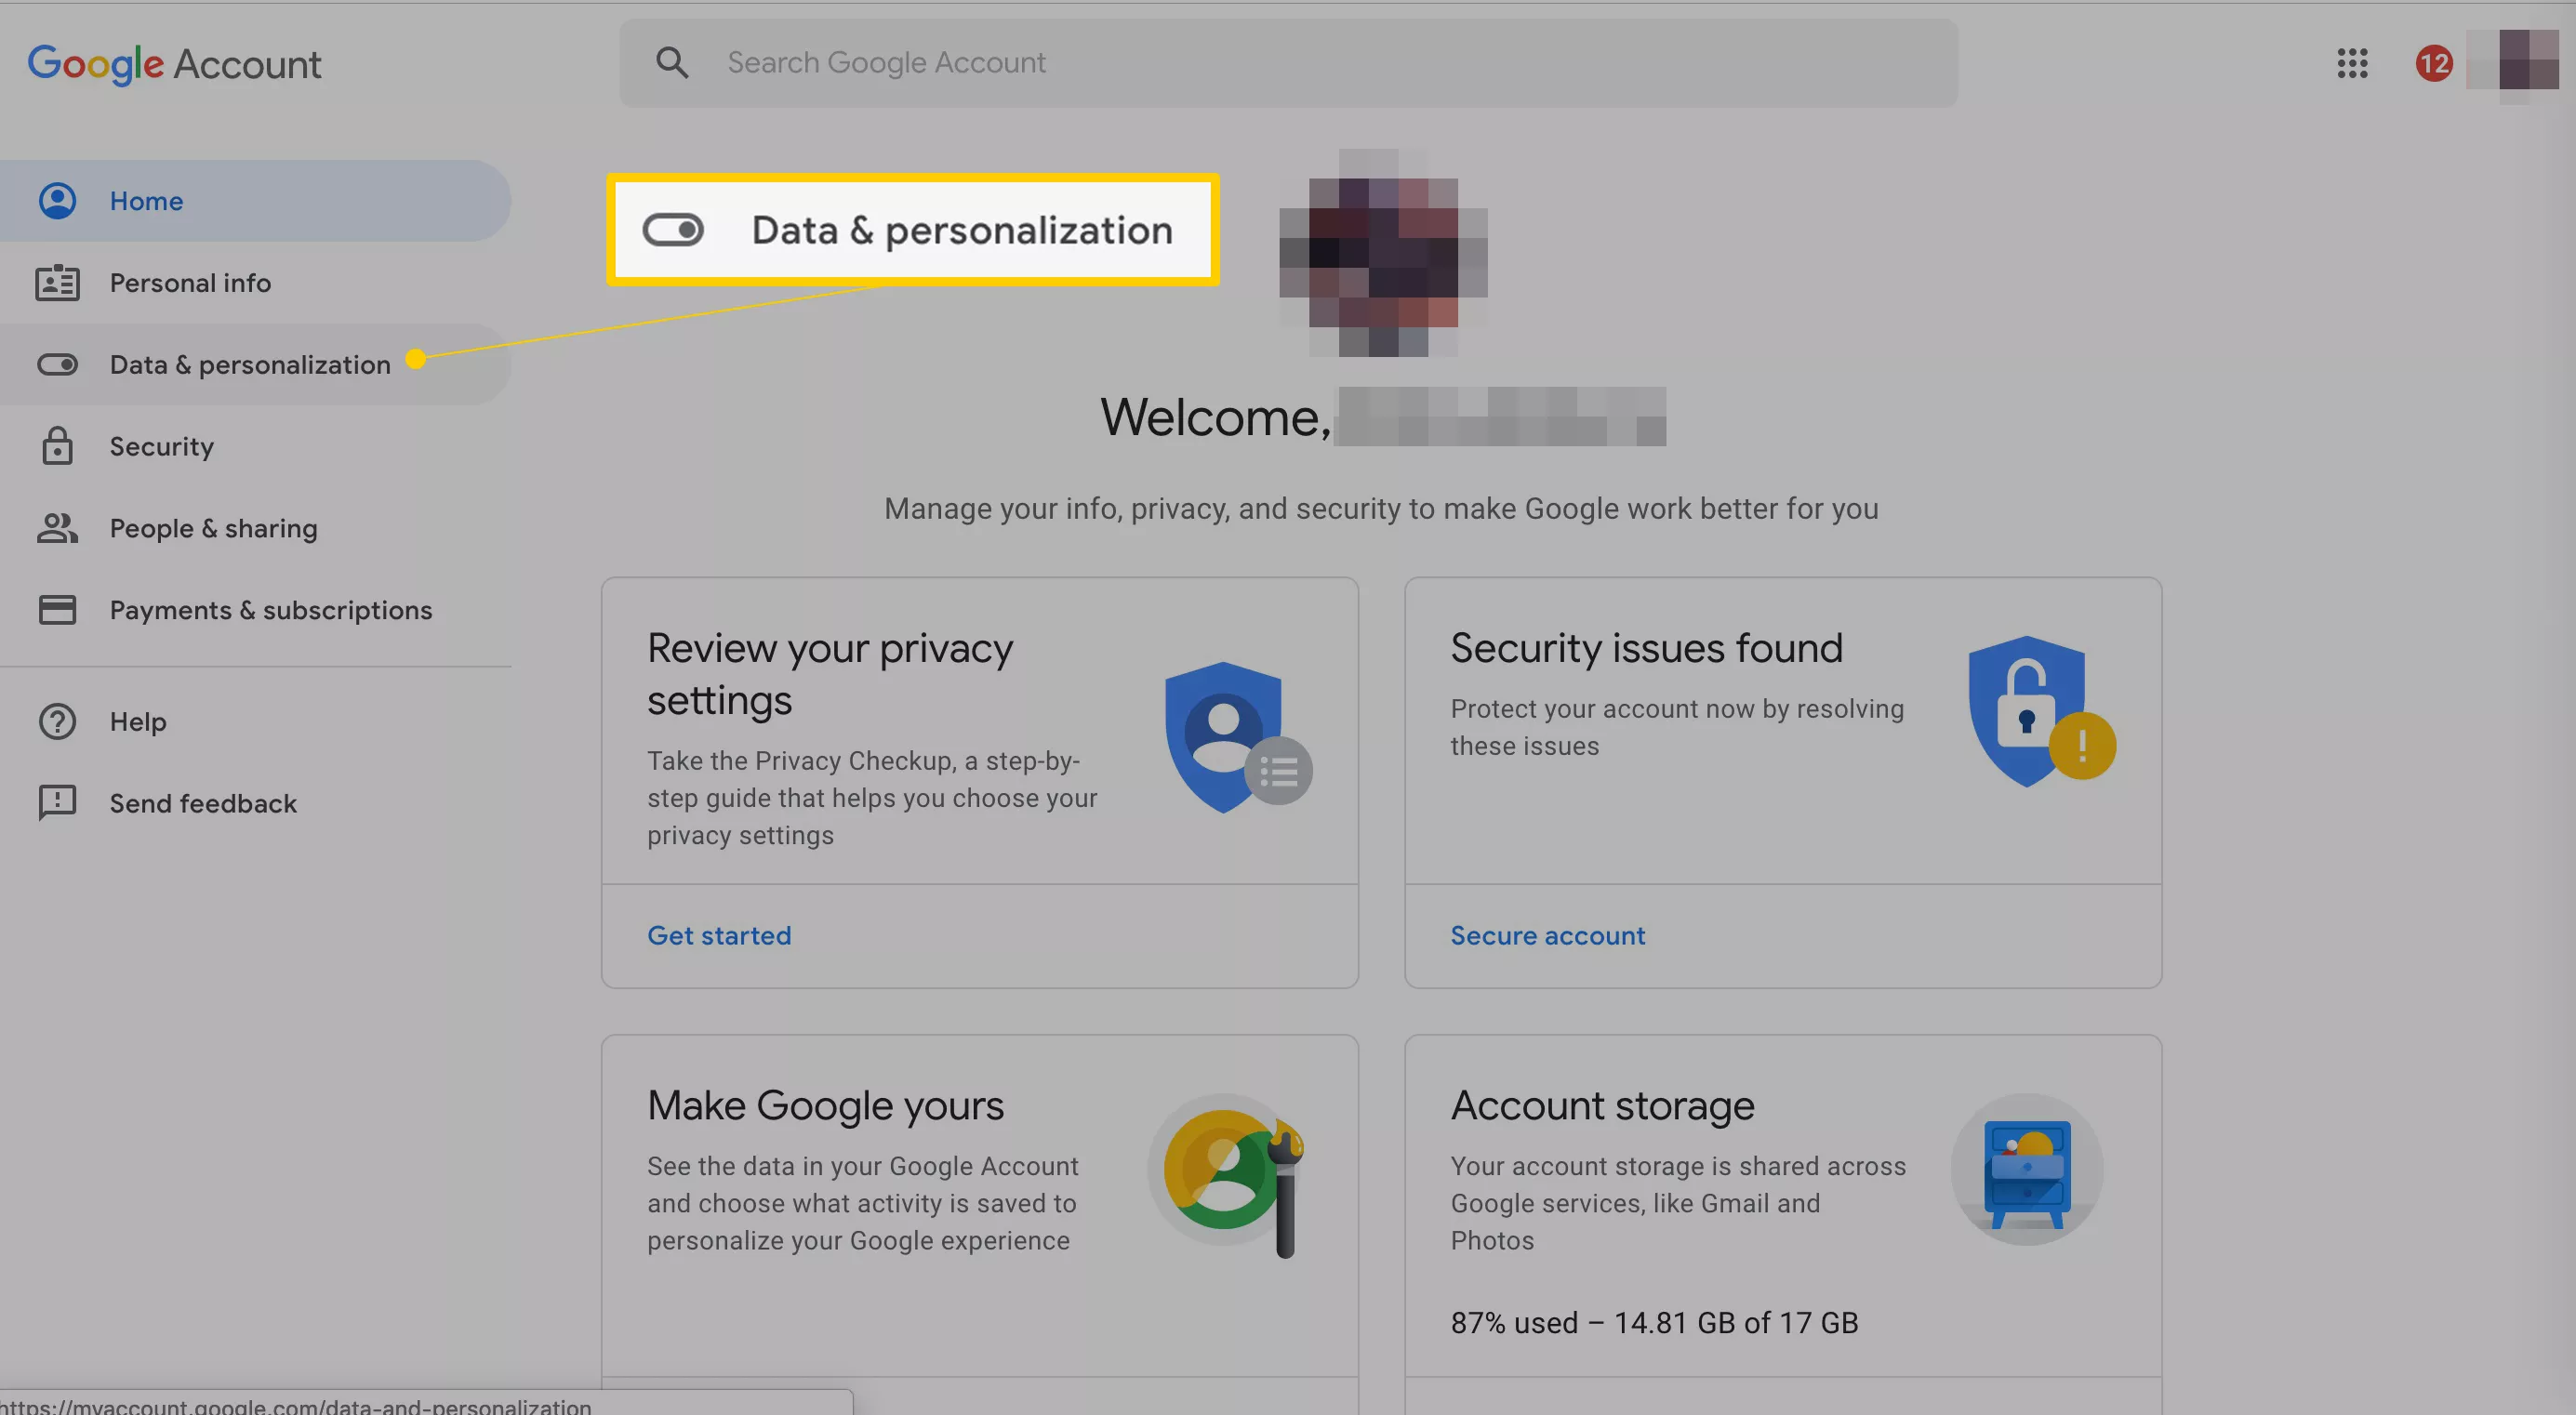The height and width of the screenshot is (1415, 2576).
Task: Select the Personal info sidebar icon
Action: 57,282
